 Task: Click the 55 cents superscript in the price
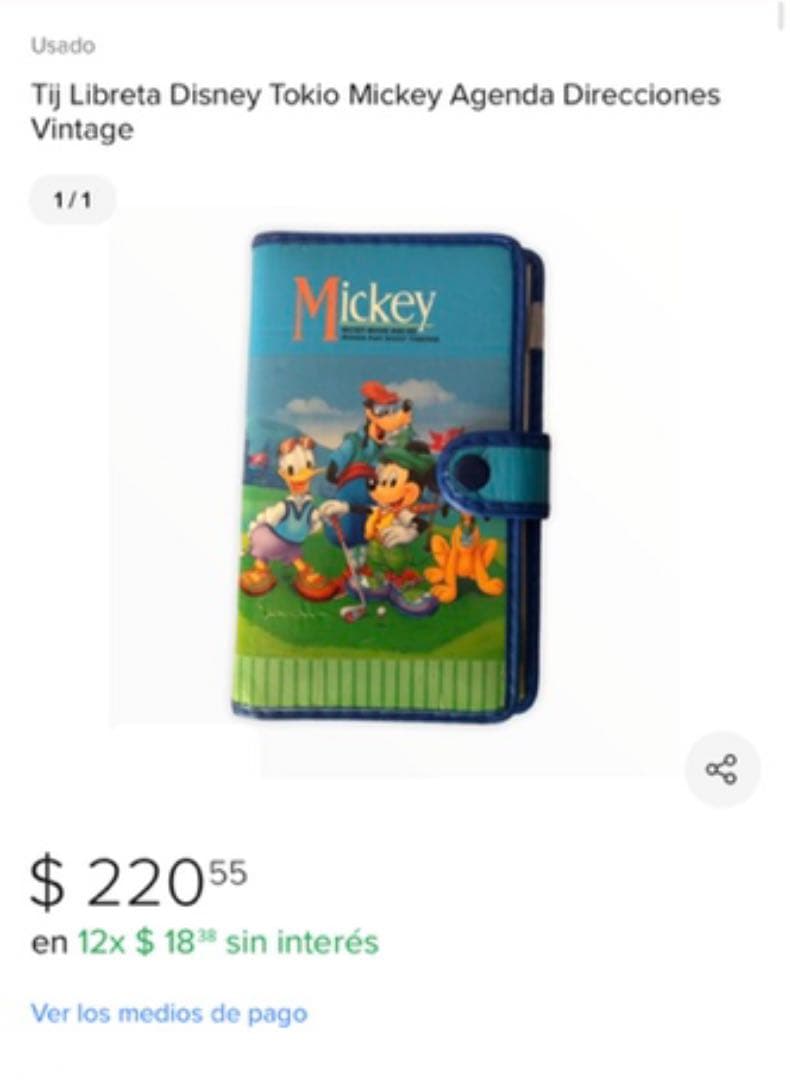228,873
